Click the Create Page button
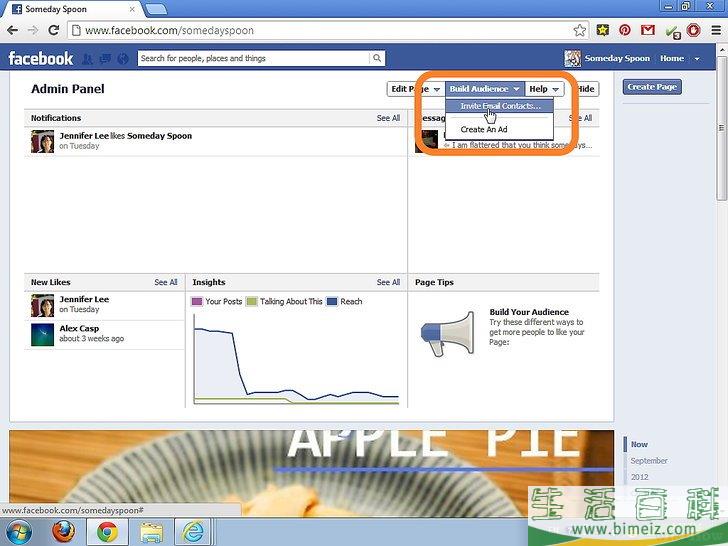The width and height of the screenshot is (728, 546). pyautogui.click(x=652, y=87)
